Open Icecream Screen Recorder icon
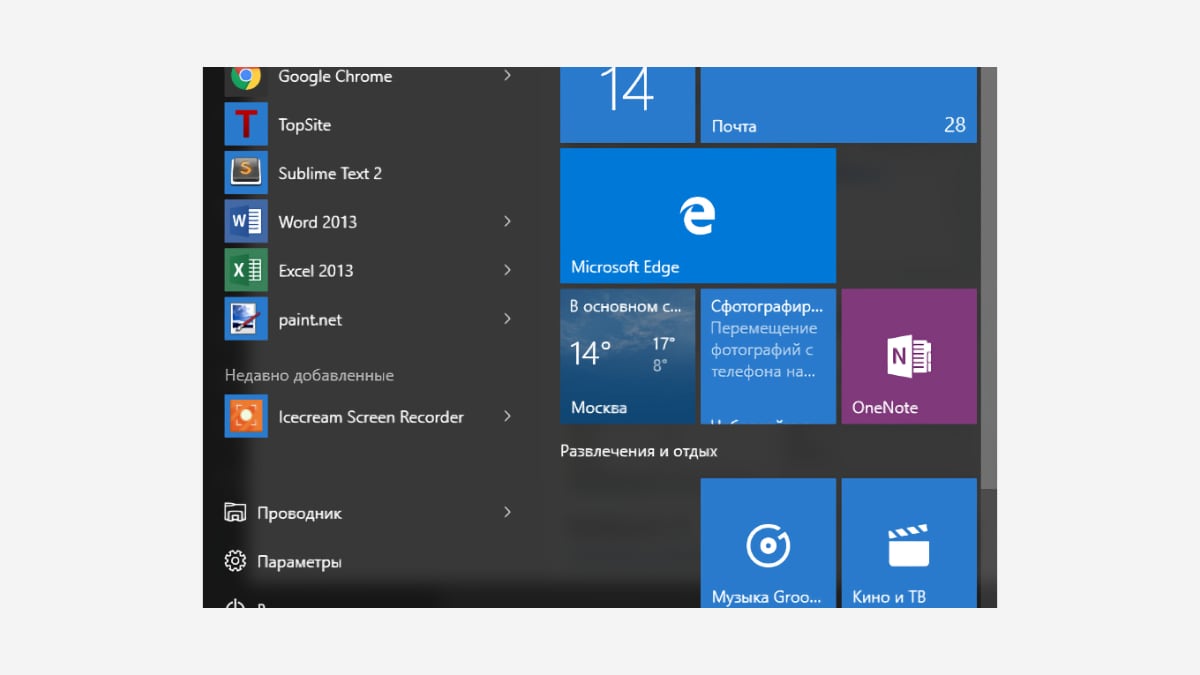Image resolution: width=1200 pixels, height=675 pixels. pos(246,416)
